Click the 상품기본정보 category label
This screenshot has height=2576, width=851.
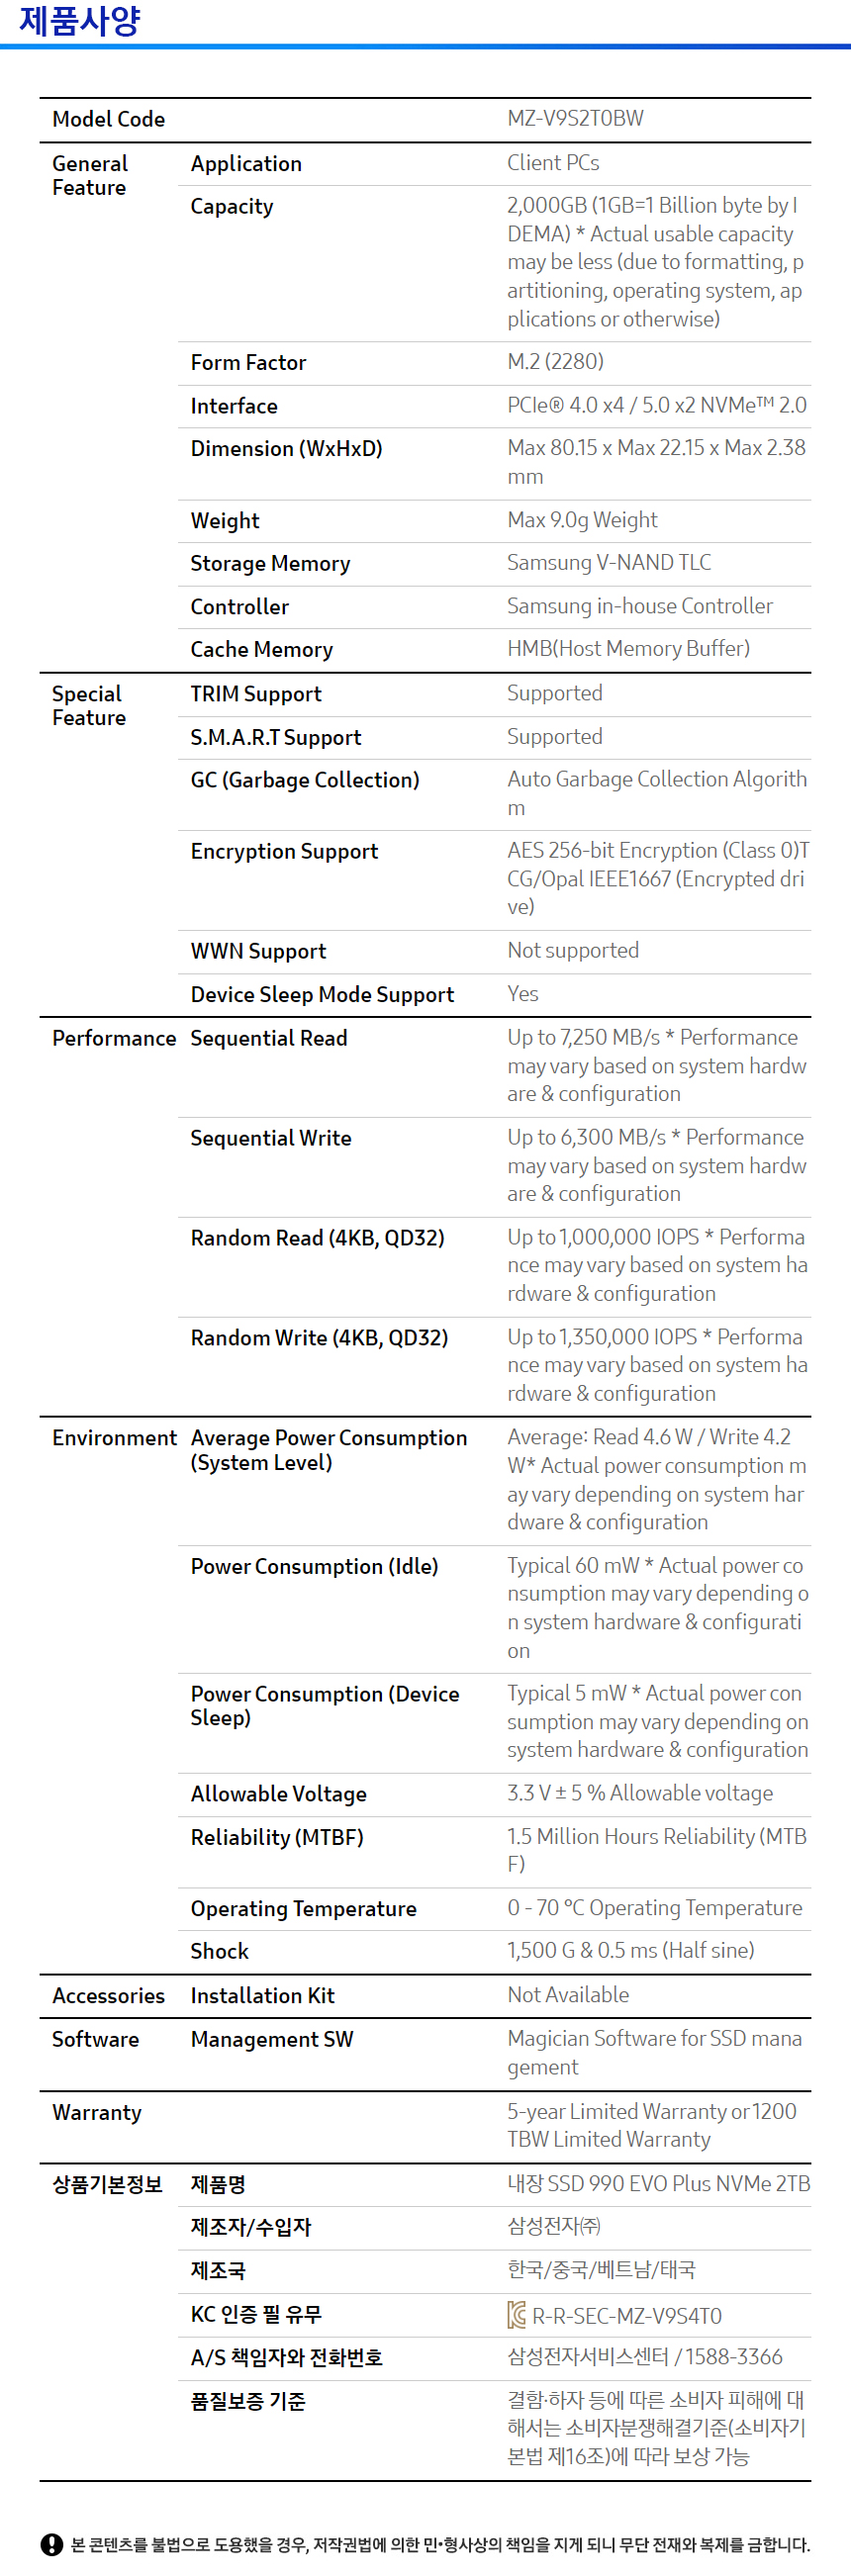(x=107, y=2184)
